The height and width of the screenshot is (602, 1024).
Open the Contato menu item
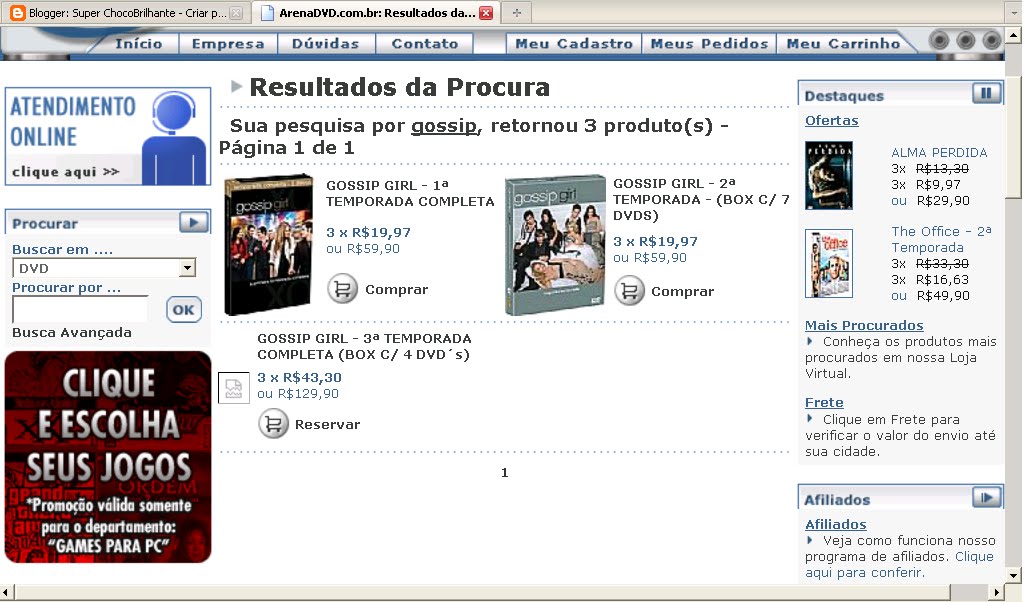(x=424, y=43)
